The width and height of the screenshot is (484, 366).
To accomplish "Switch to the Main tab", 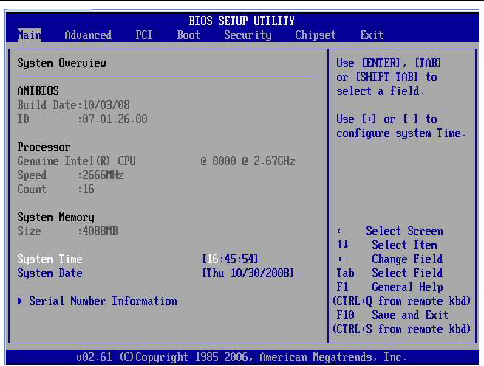I will click(29, 35).
